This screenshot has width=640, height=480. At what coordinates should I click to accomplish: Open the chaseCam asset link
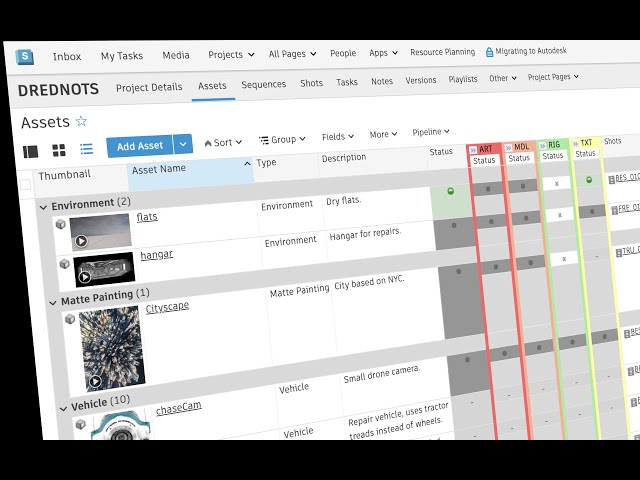pos(179,408)
